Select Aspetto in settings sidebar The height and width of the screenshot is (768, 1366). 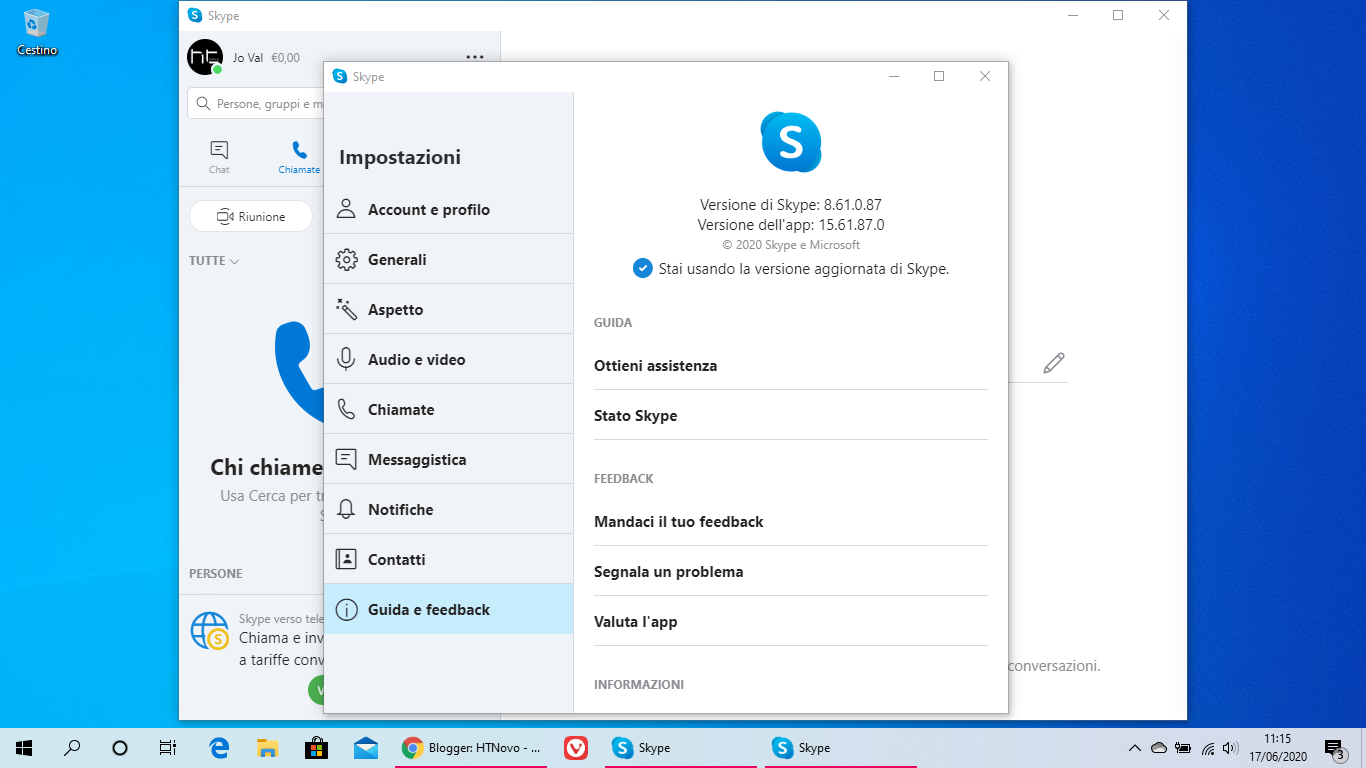pos(448,309)
